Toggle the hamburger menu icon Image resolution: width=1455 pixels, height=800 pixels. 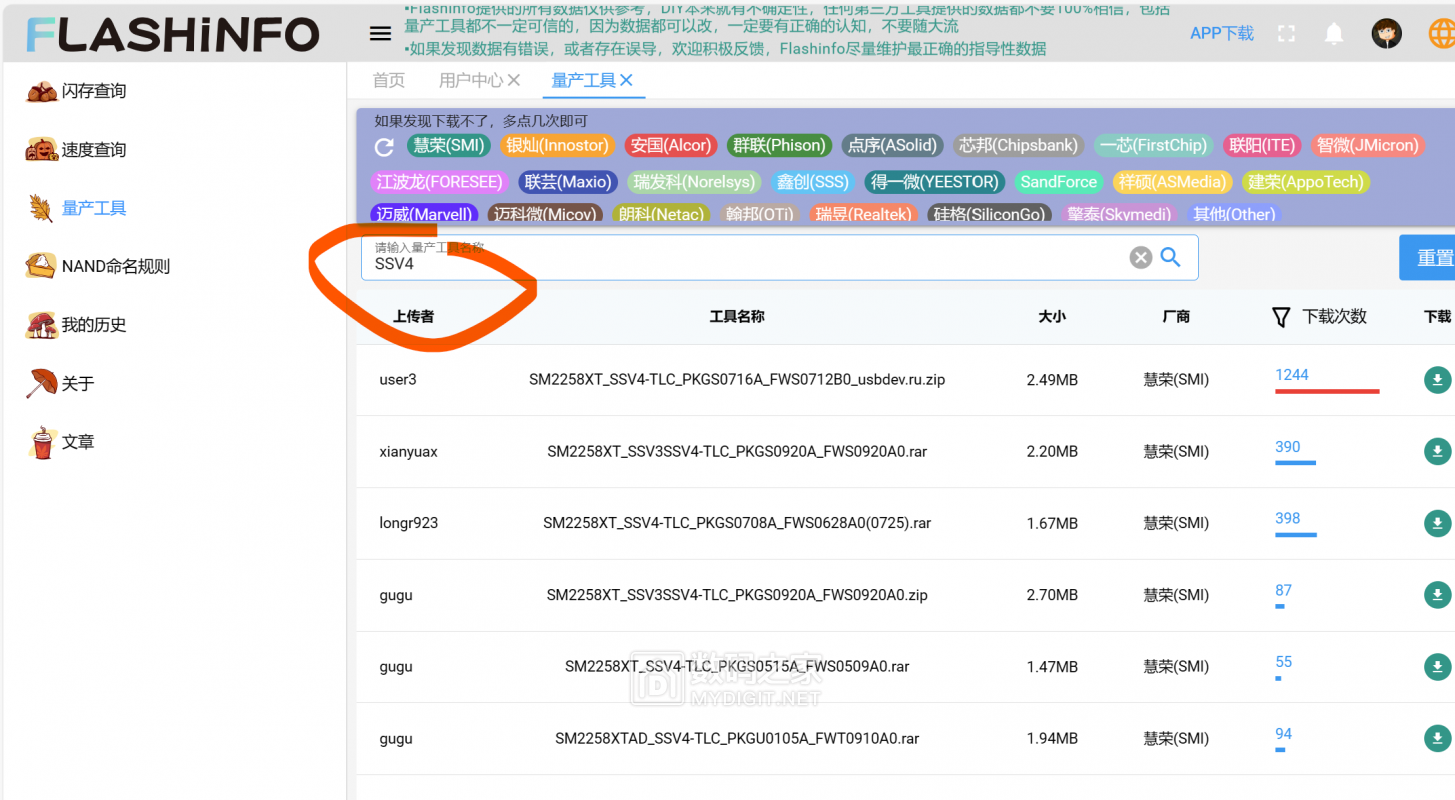(380, 34)
